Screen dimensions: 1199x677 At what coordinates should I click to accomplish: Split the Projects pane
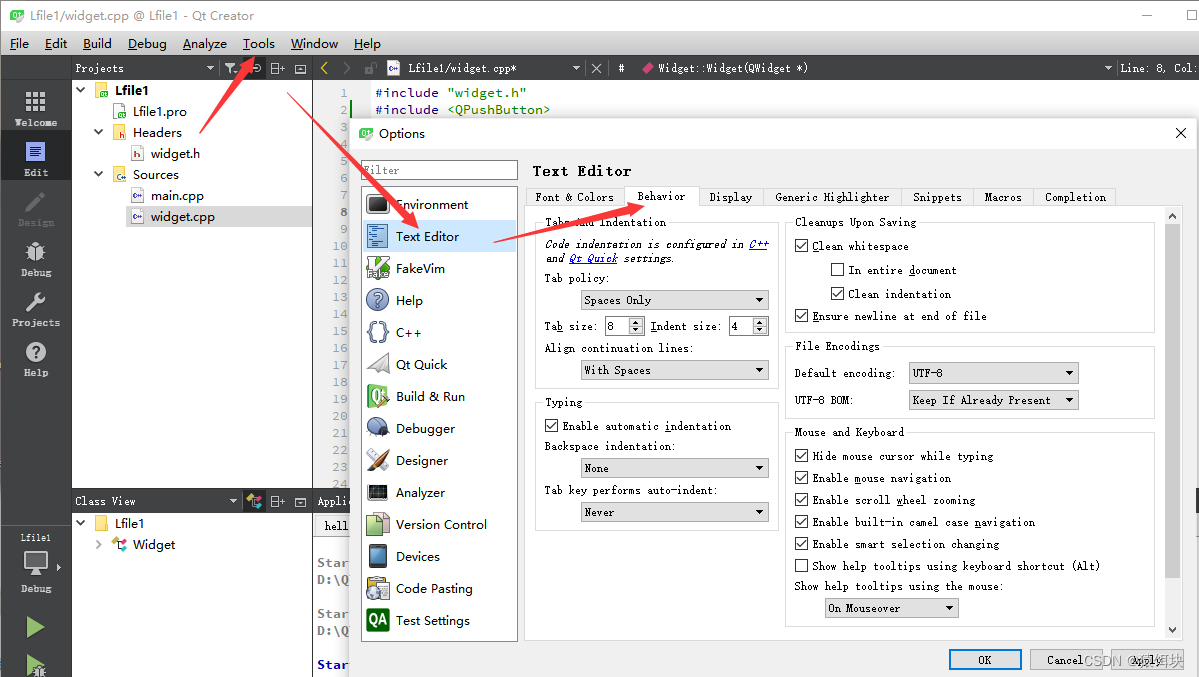[278, 68]
